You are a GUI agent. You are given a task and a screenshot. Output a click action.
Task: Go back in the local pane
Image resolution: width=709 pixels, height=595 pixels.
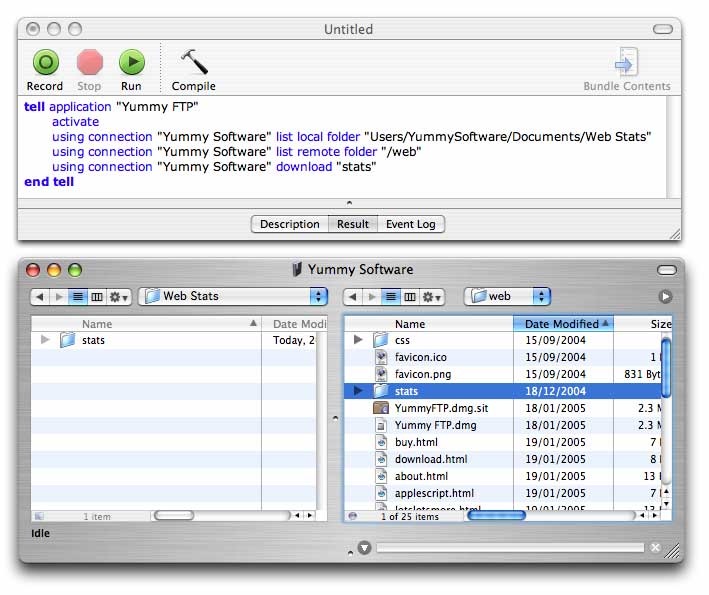[40, 297]
